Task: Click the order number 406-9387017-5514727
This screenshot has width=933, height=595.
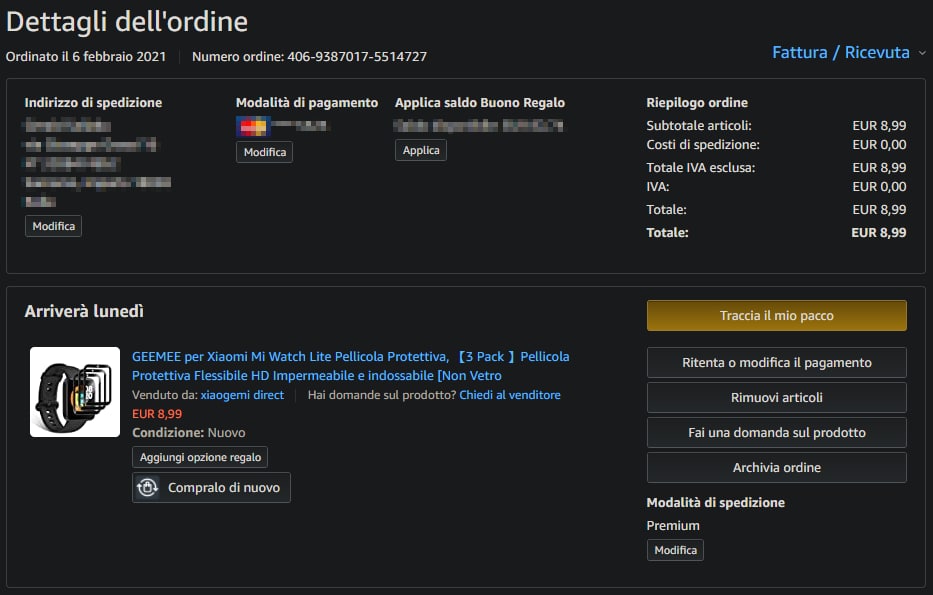Action: [357, 56]
